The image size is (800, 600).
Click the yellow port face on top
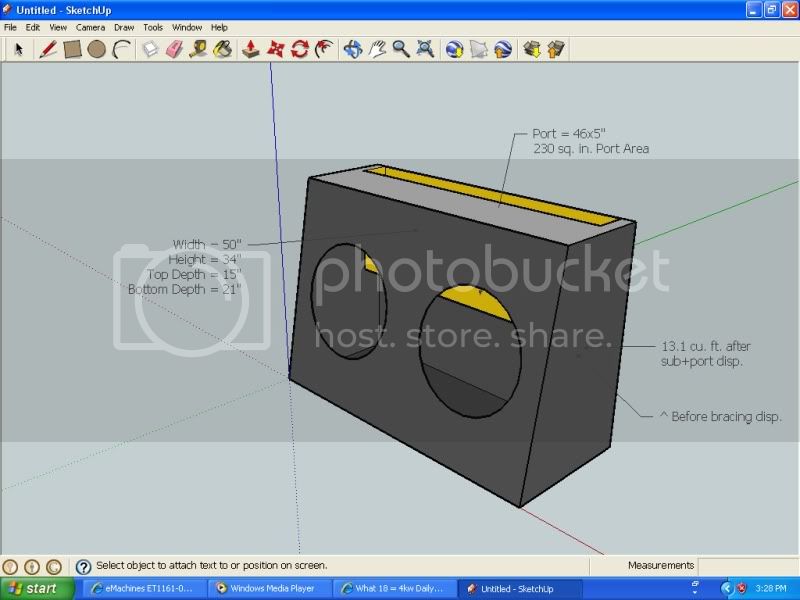(x=492, y=196)
